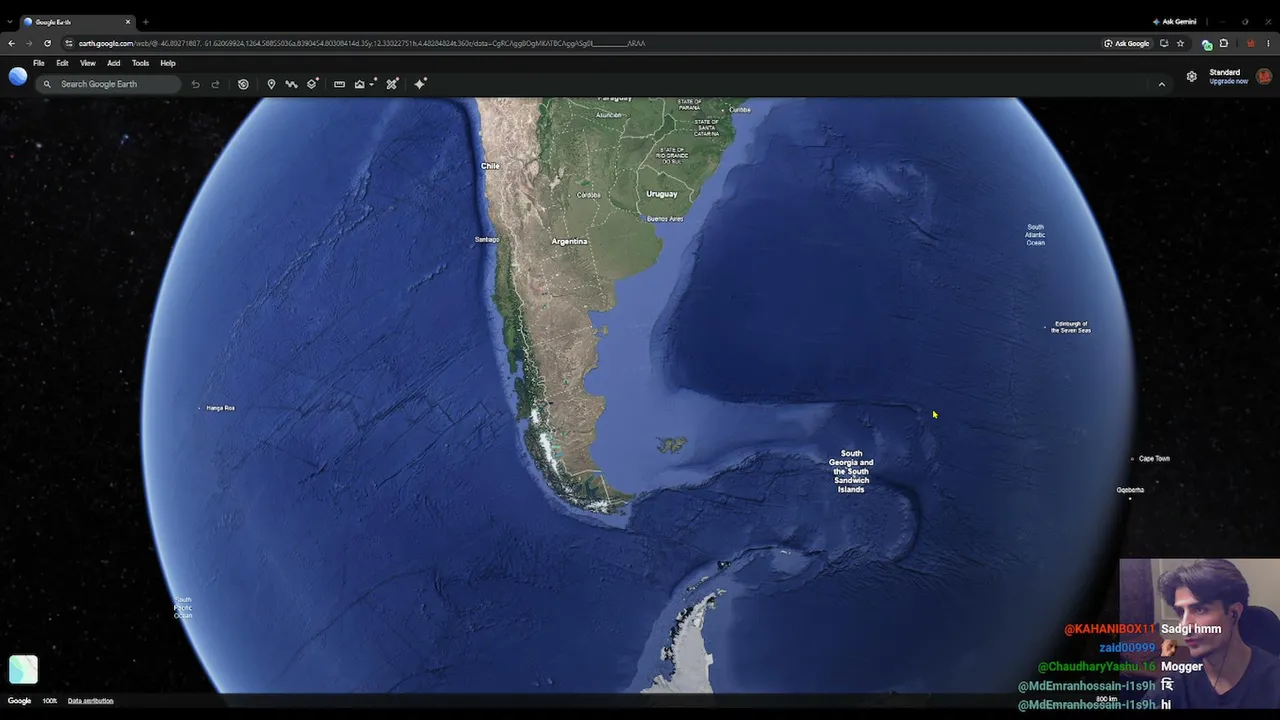Click the install app icon in address bar
1280x720 pixels.
tap(1164, 43)
